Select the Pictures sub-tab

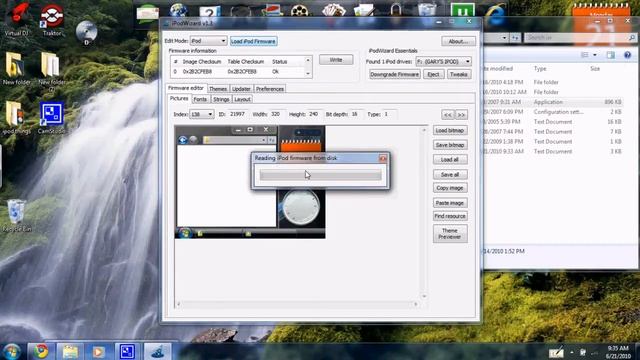(x=179, y=99)
